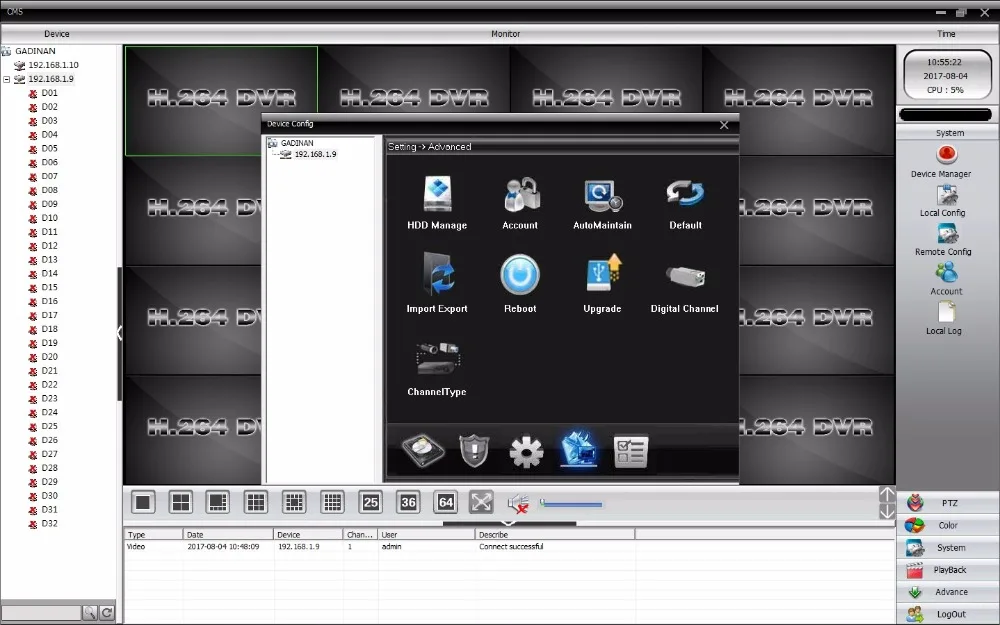1000x625 pixels.
Task: Select the 'Connect successful' log entry
Action: (x=511, y=547)
